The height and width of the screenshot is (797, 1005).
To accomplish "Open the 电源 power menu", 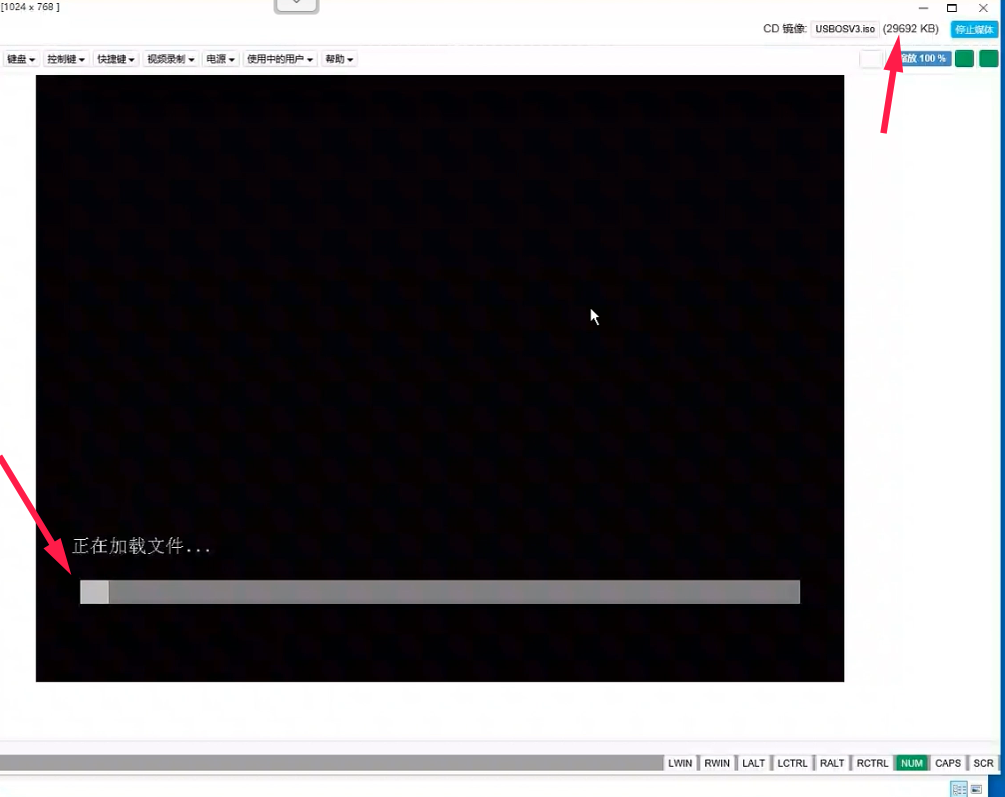I will point(220,59).
